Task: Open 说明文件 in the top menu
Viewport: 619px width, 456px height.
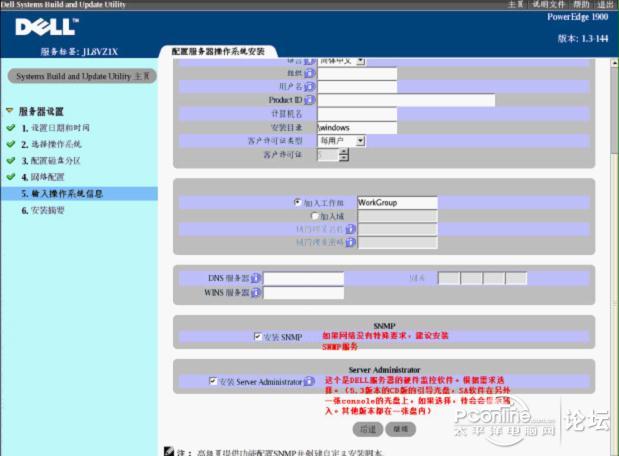Action: pos(549,5)
